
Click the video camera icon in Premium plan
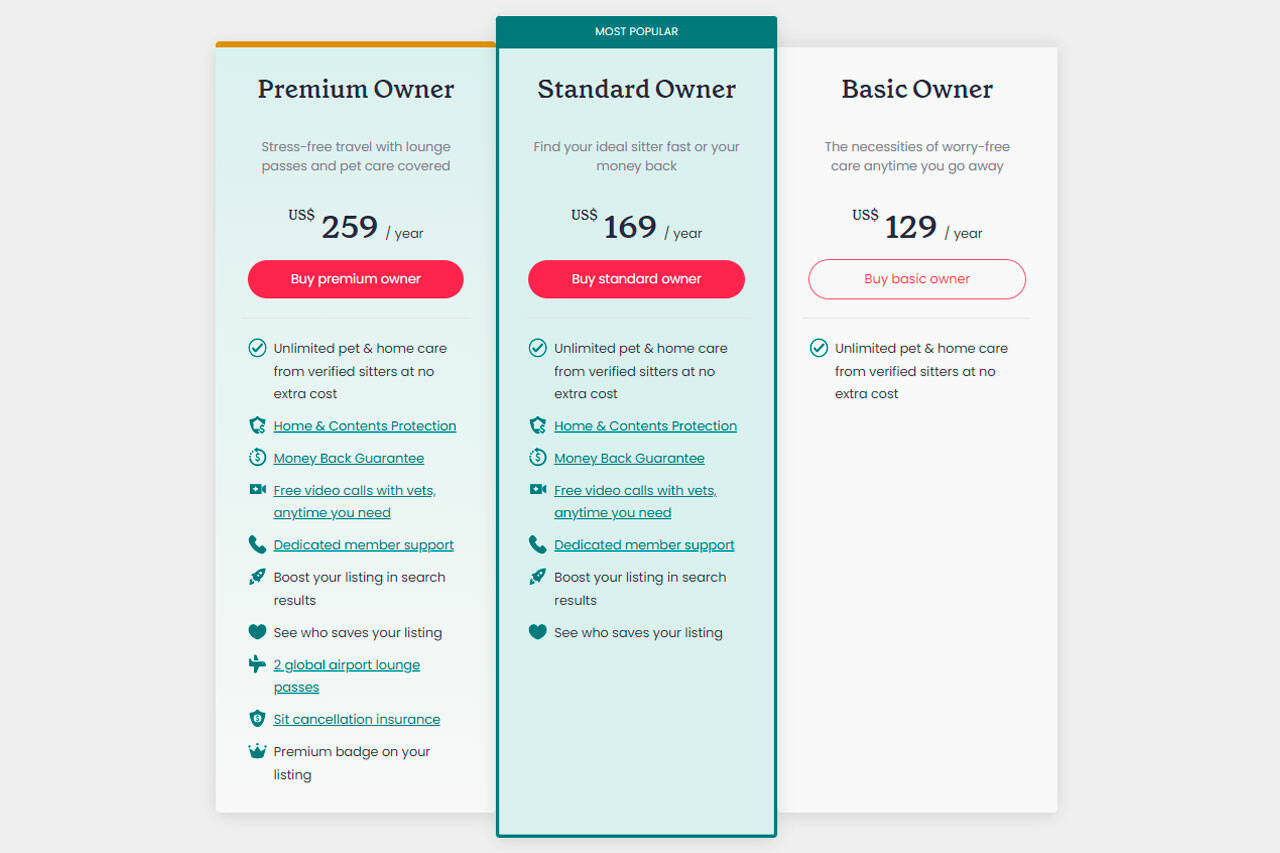(257, 489)
